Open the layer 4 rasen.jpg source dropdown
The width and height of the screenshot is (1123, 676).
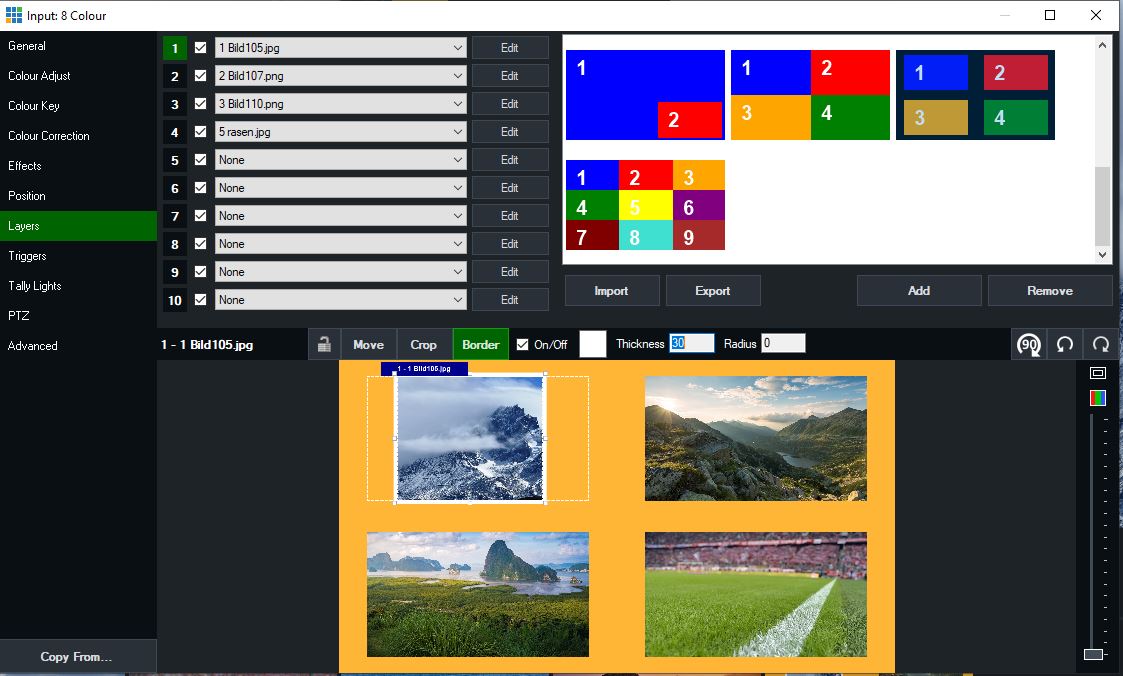[x=341, y=132]
